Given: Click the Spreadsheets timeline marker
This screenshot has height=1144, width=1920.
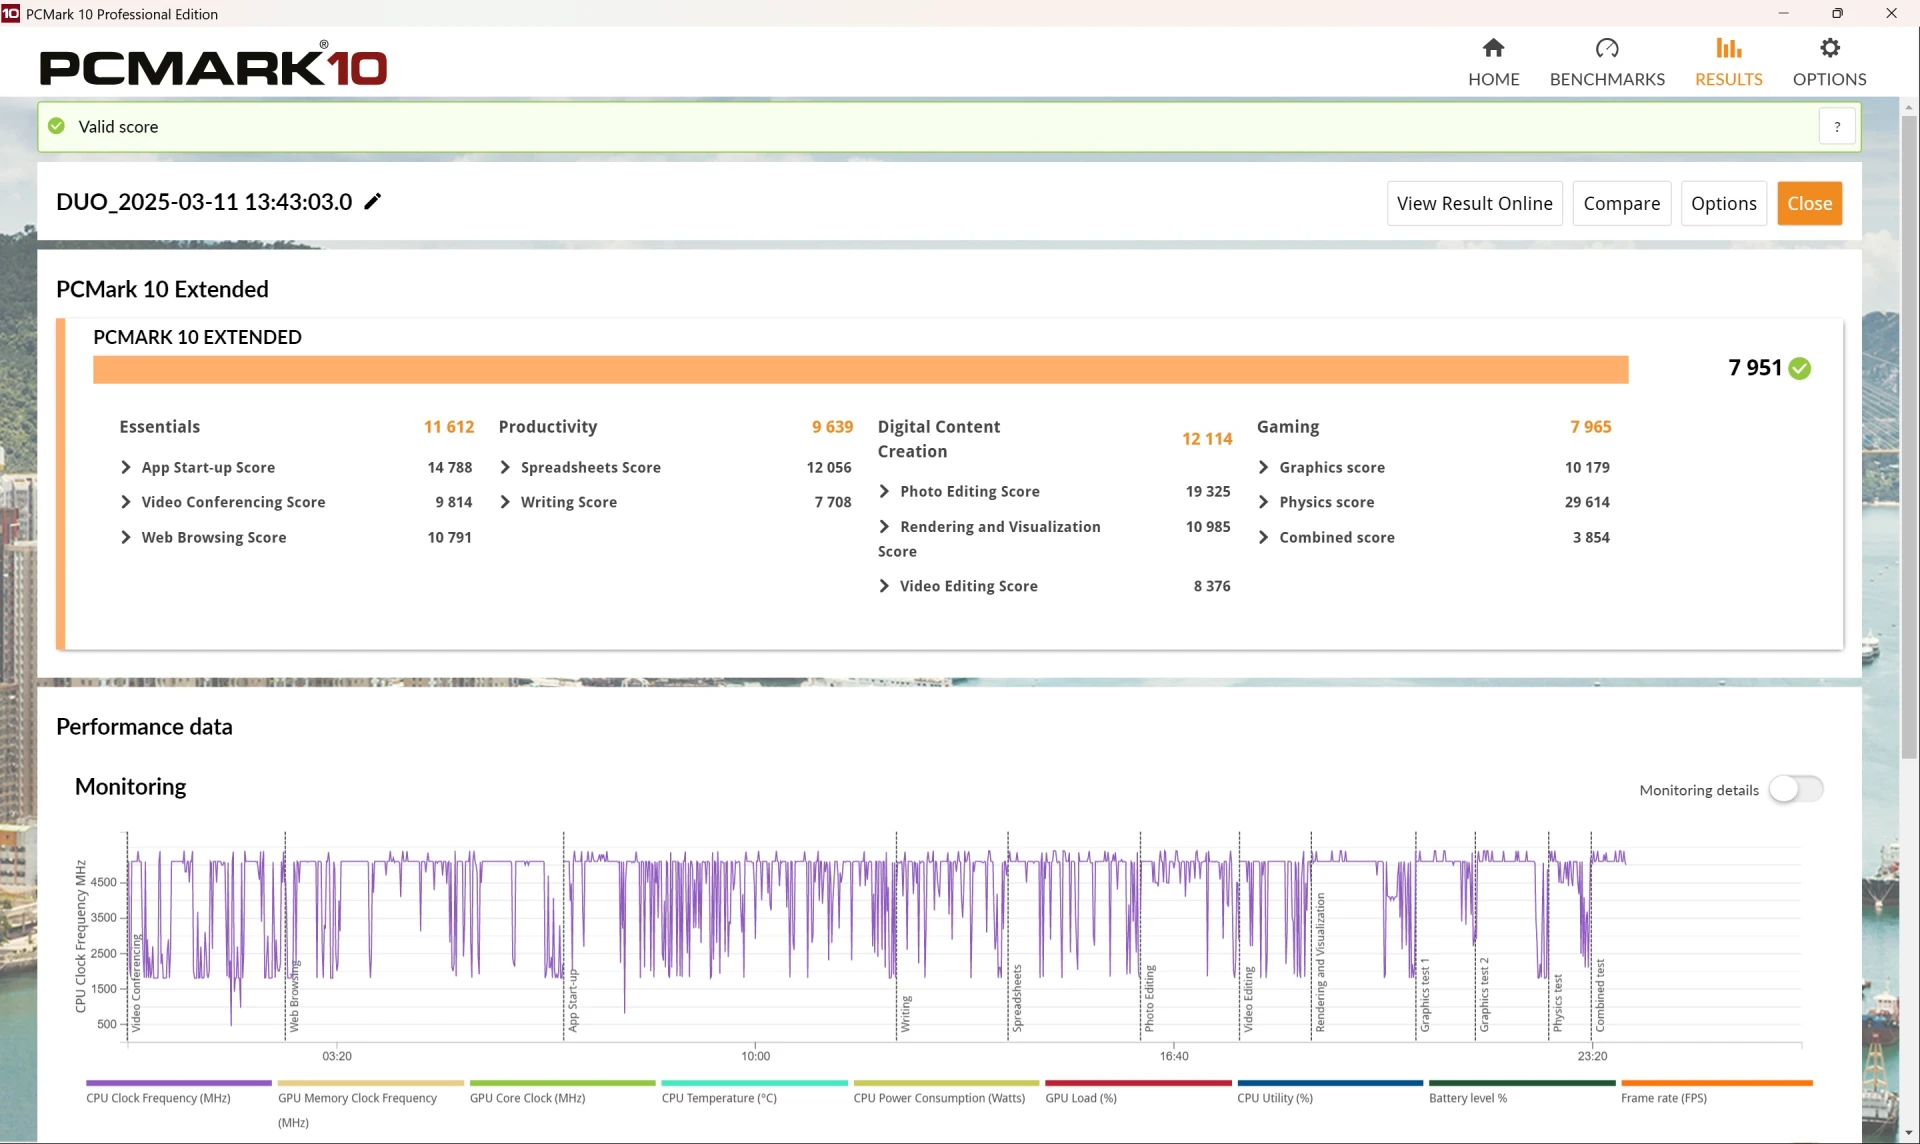Looking at the screenshot, I should (1017, 997).
